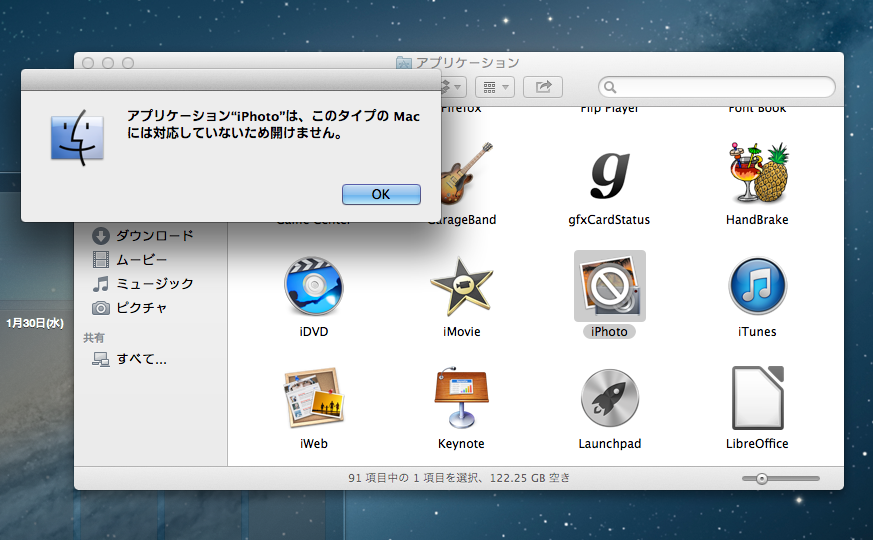Screen dimensions: 873x540
Task: Click the iDVD file name label
Action: tap(313, 332)
